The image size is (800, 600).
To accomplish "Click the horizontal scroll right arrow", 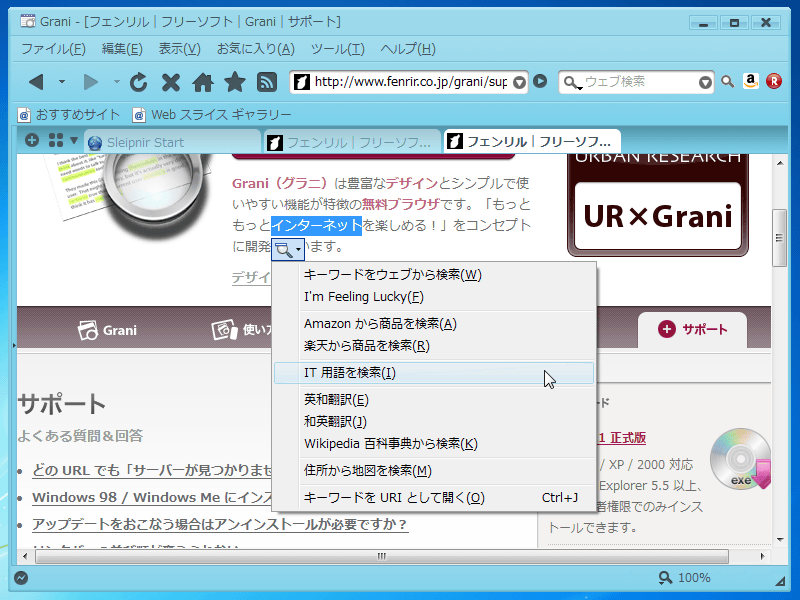I will [x=762, y=556].
